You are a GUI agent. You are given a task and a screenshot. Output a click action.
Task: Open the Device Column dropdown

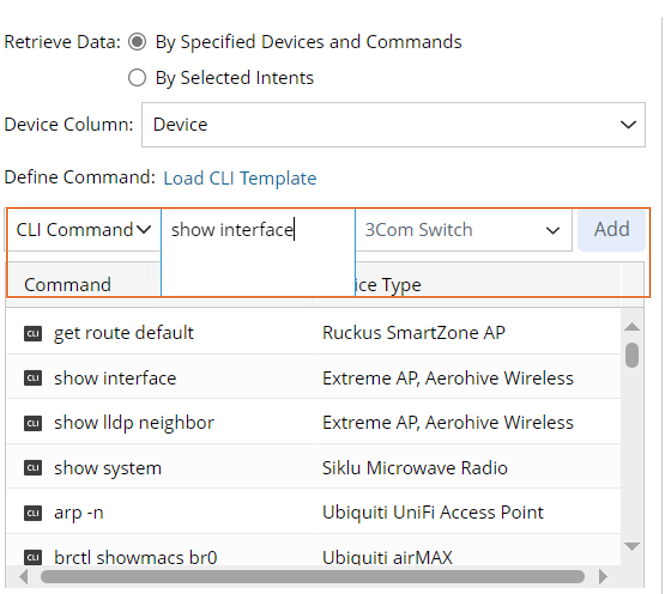click(x=392, y=125)
